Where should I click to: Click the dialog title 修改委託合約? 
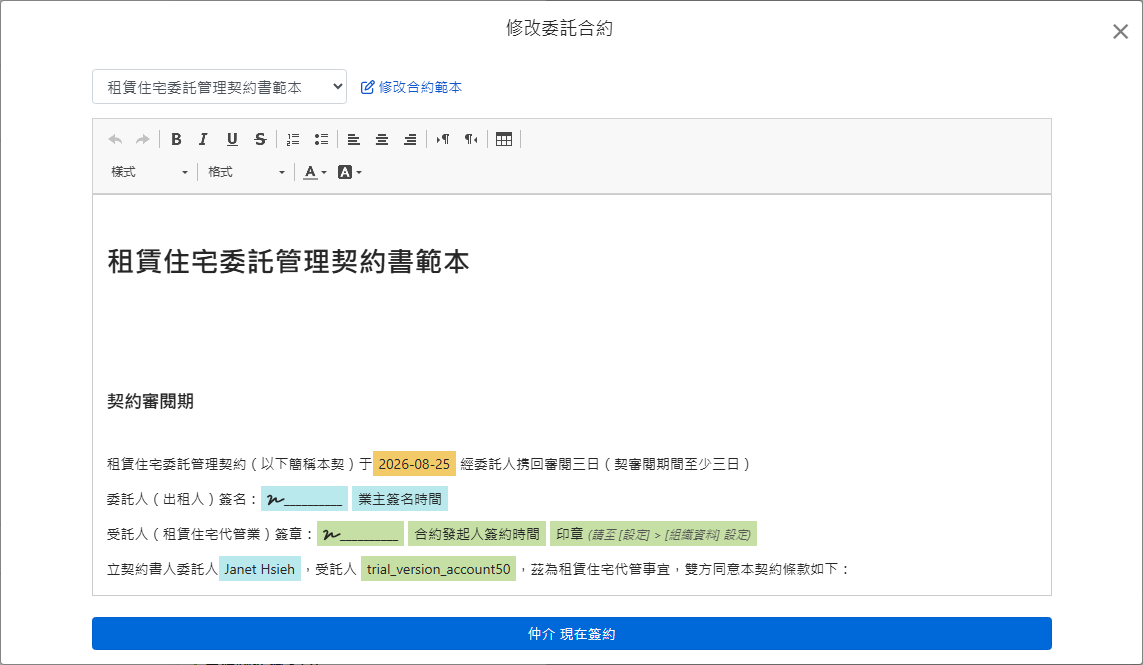click(560, 28)
